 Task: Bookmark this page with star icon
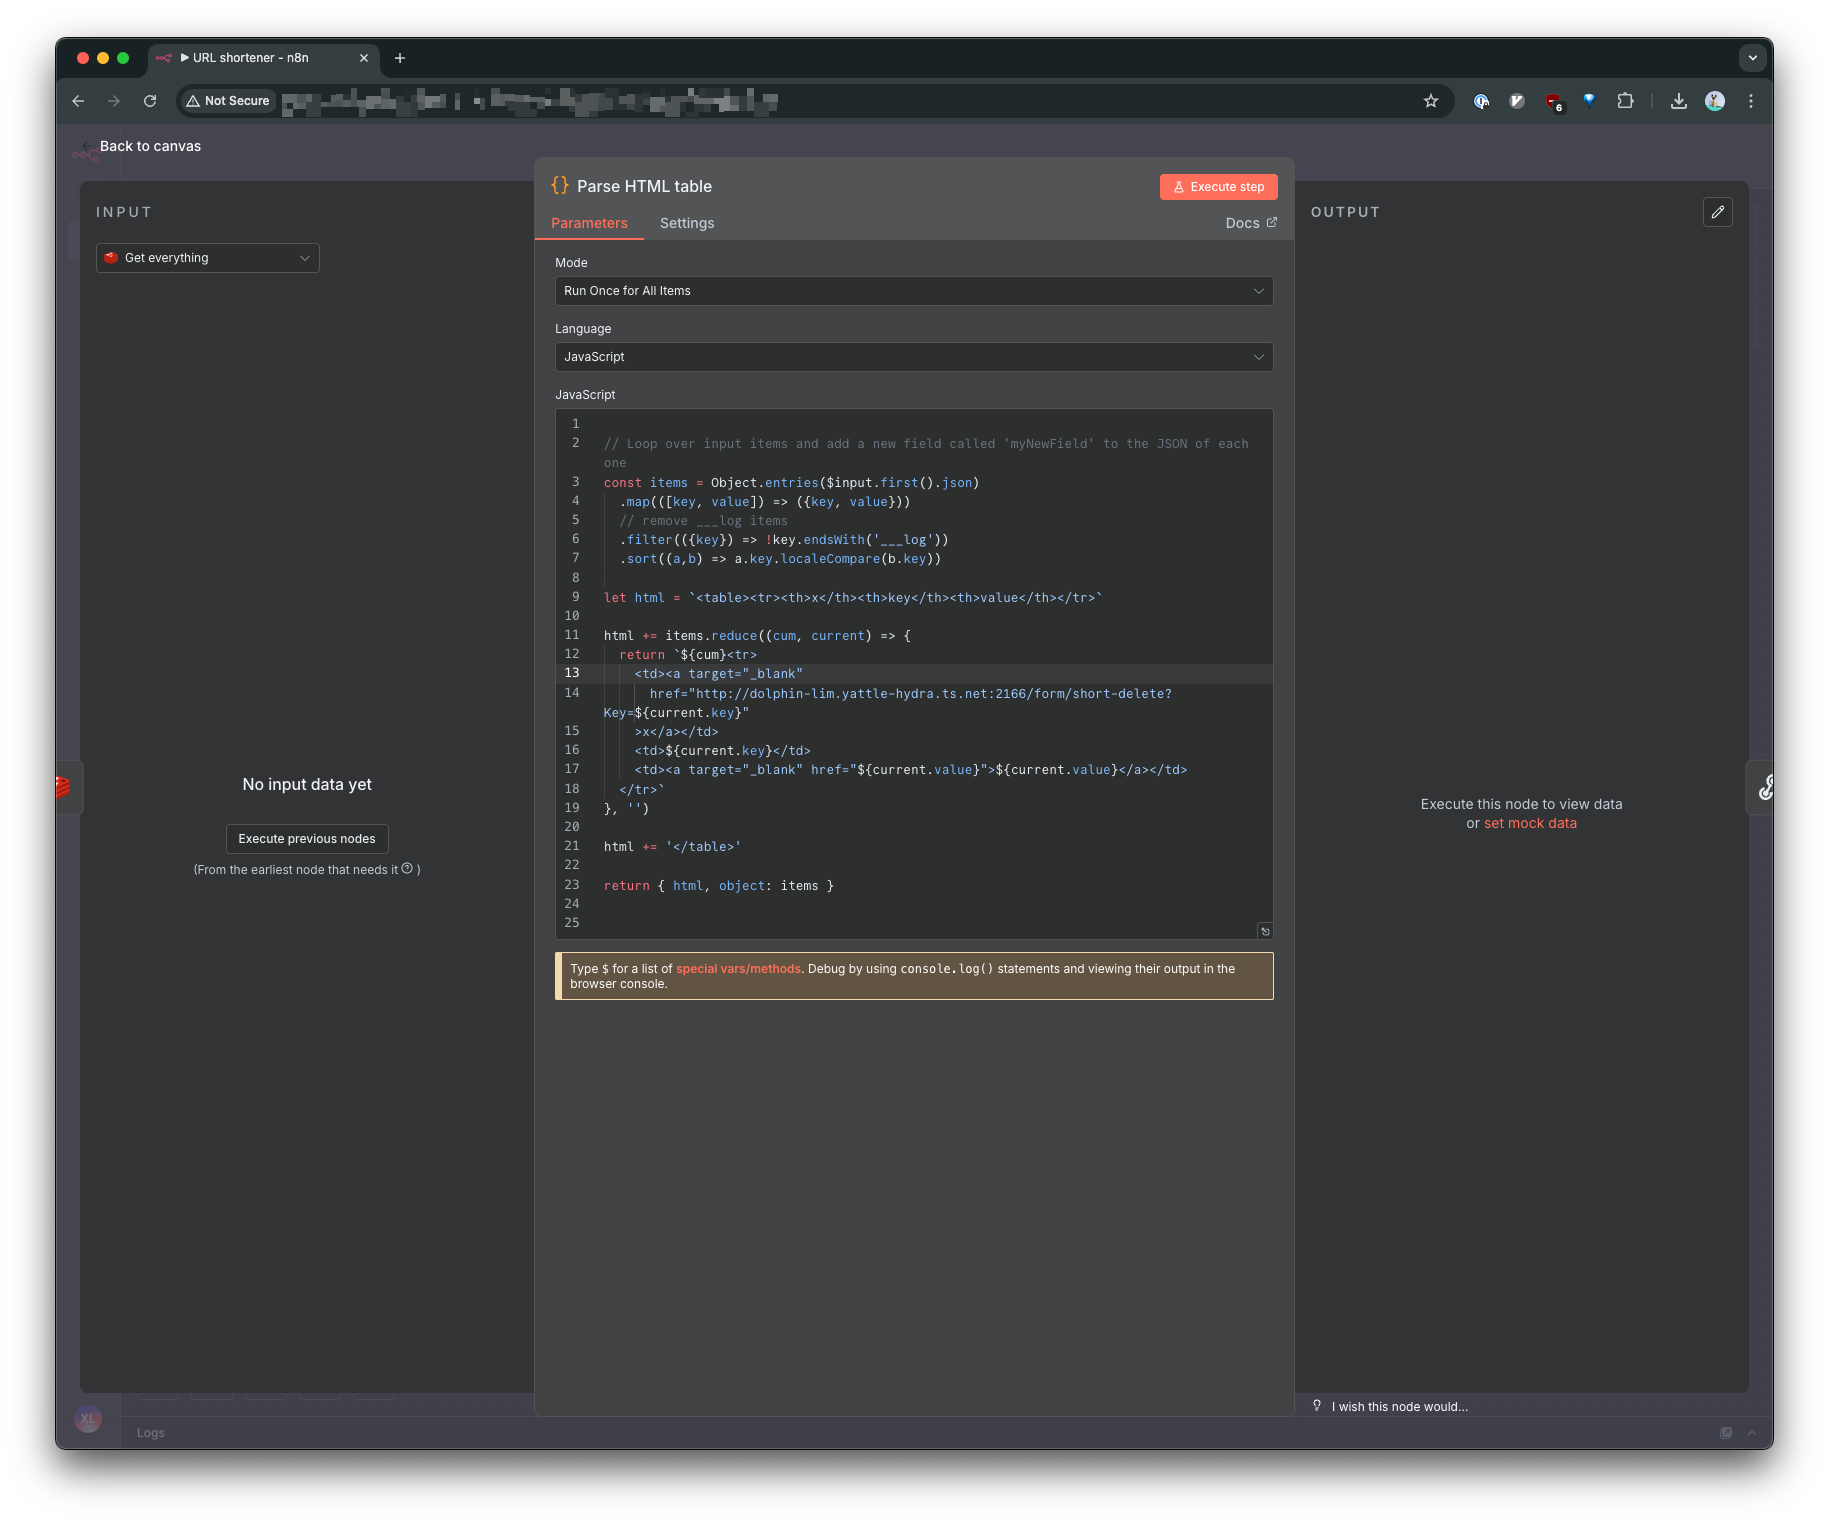click(x=1431, y=101)
